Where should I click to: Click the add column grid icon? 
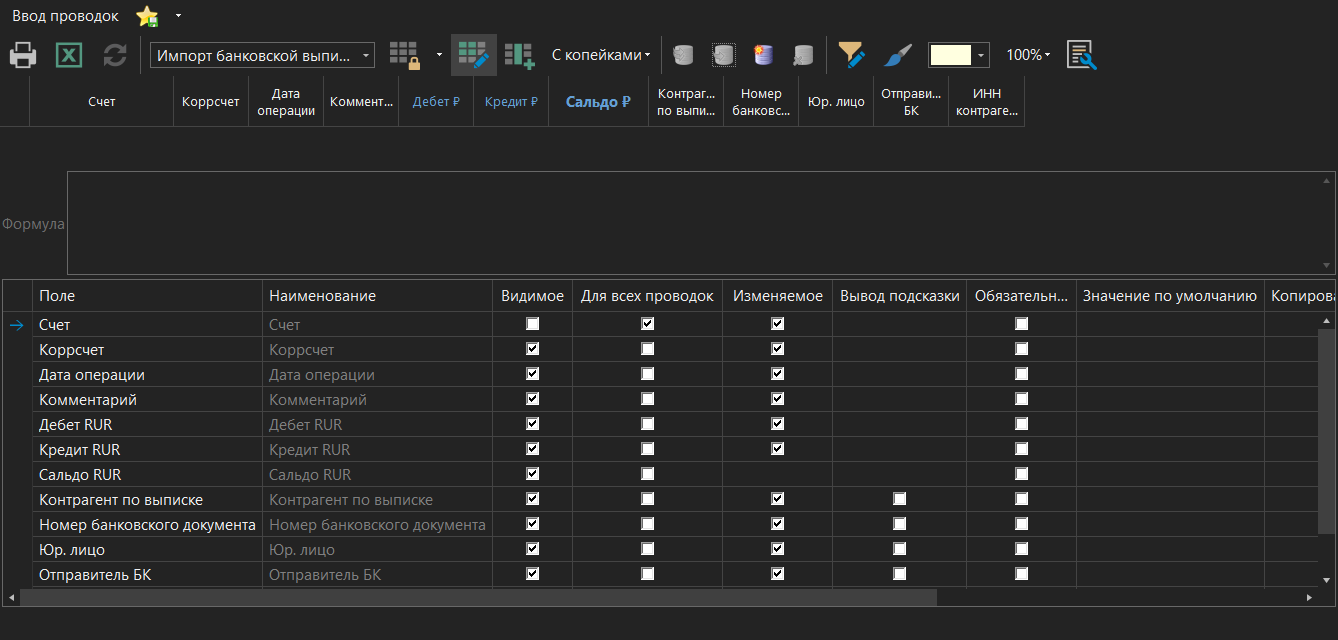[519, 55]
